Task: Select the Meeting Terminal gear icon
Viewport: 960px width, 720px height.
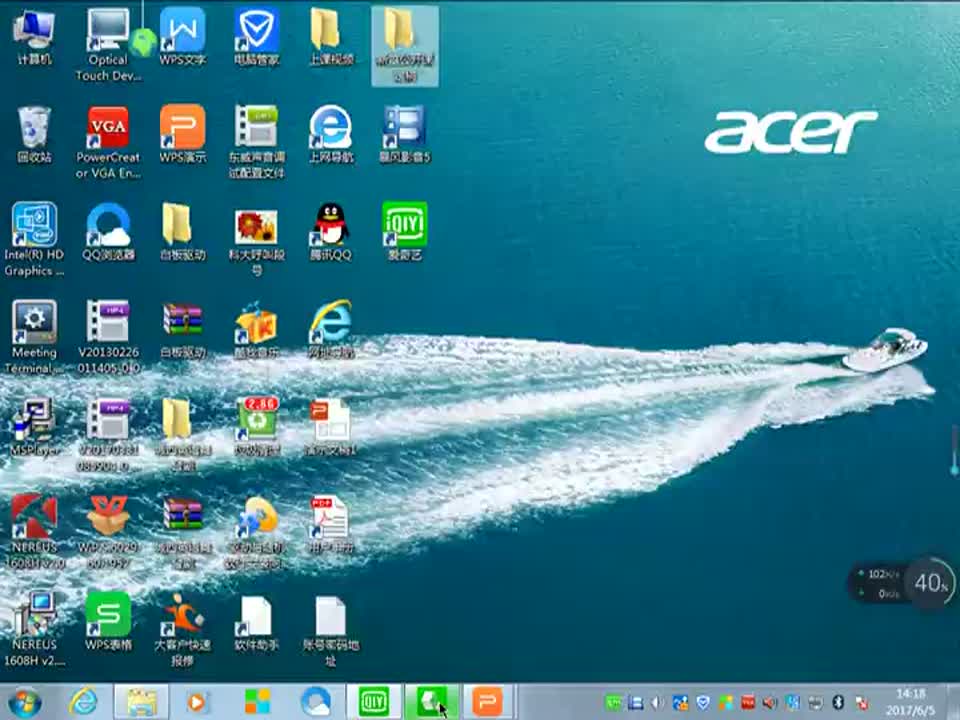Action: coord(34,323)
